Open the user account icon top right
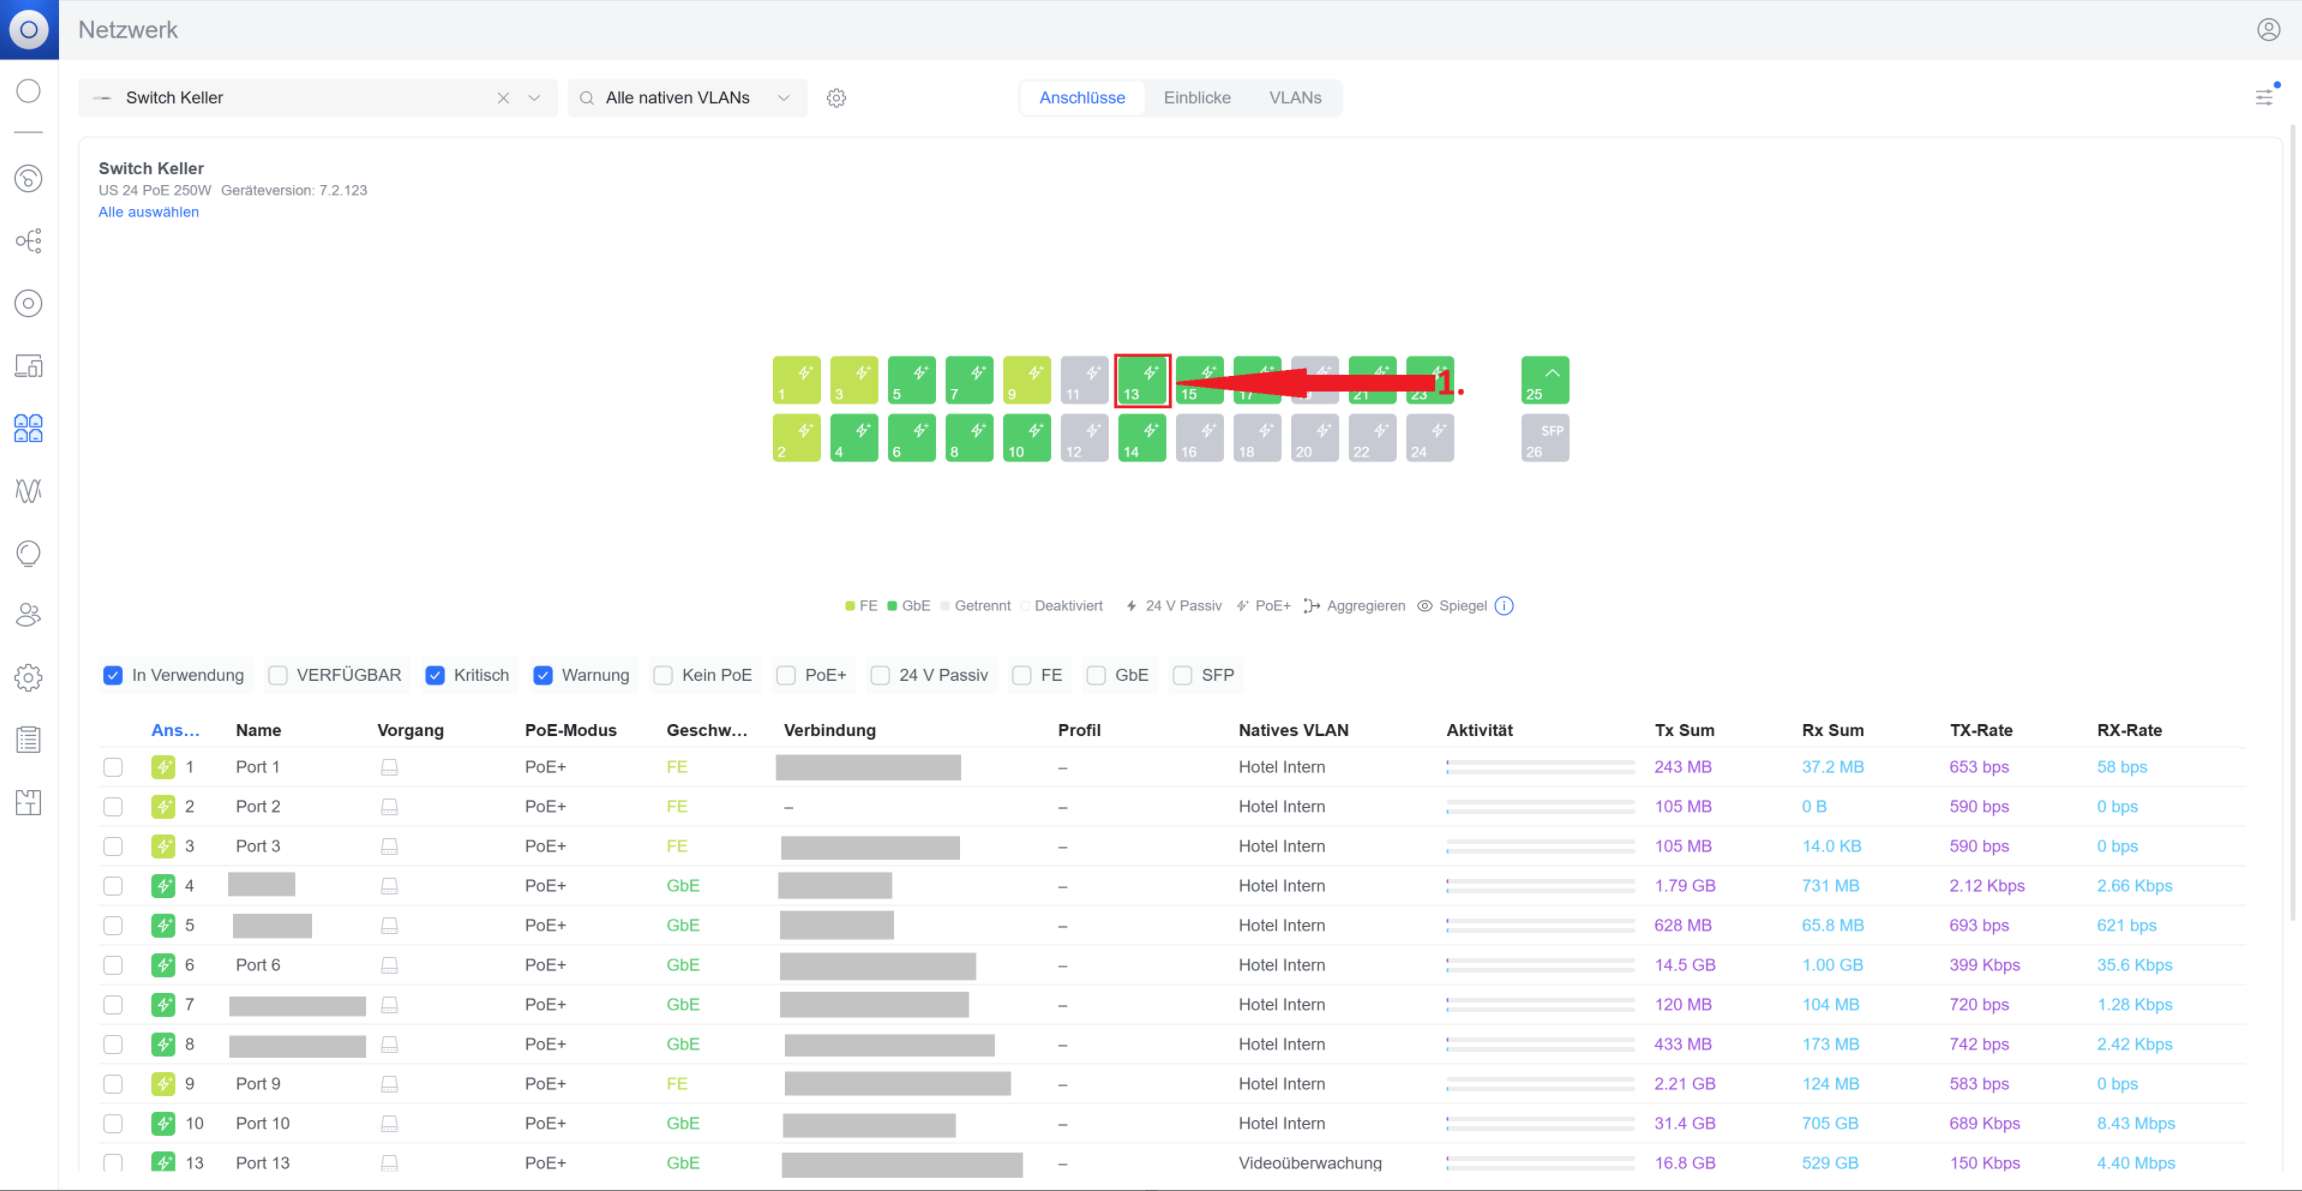Screen dimensions: 2302x1191 point(2268,30)
